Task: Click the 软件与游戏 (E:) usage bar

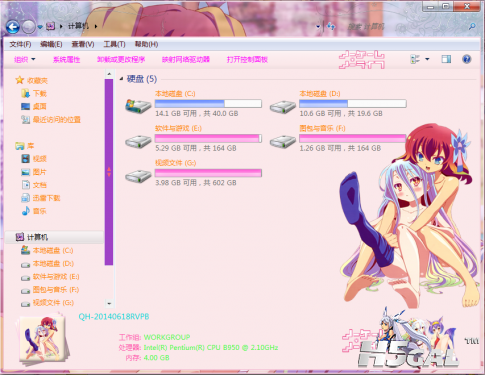Action: pyautogui.click(x=208, y=138)
